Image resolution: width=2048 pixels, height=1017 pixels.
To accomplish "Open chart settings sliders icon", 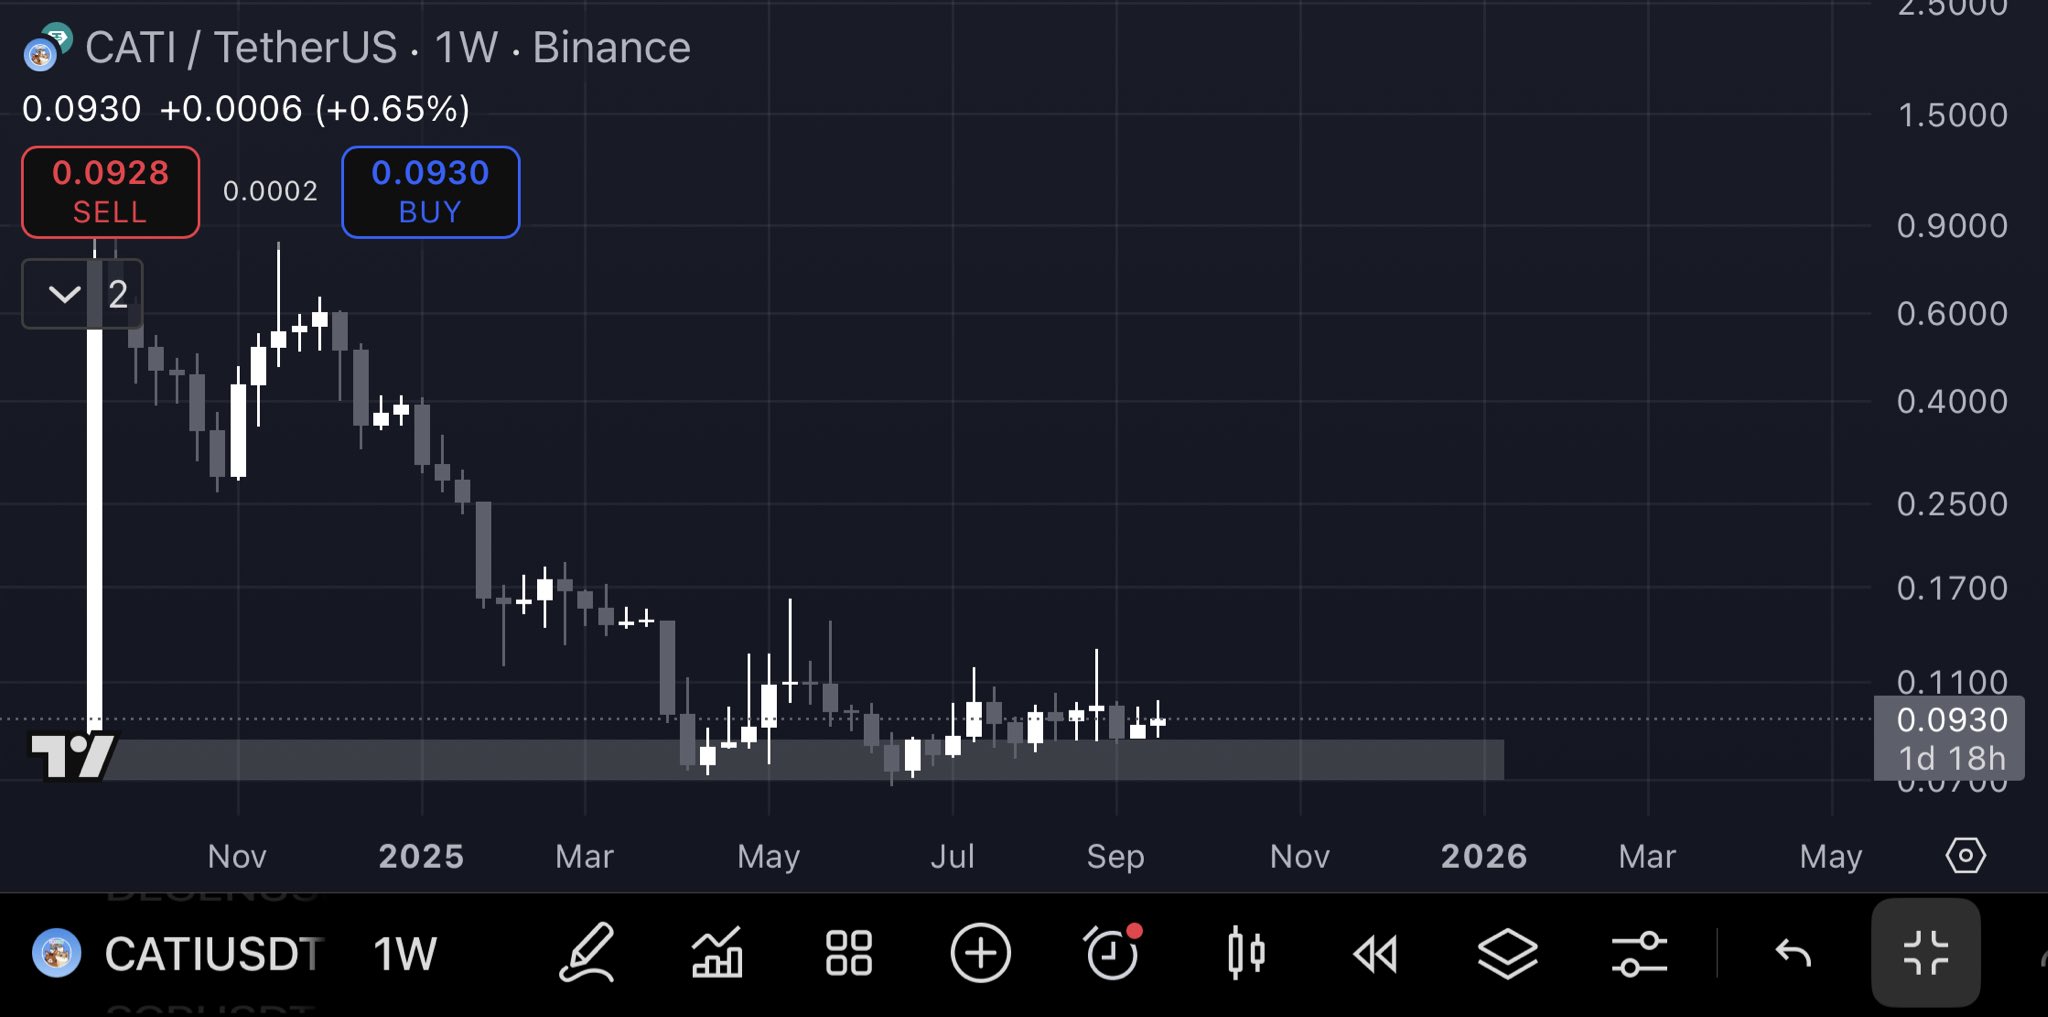I will [x=1639, y=953].
